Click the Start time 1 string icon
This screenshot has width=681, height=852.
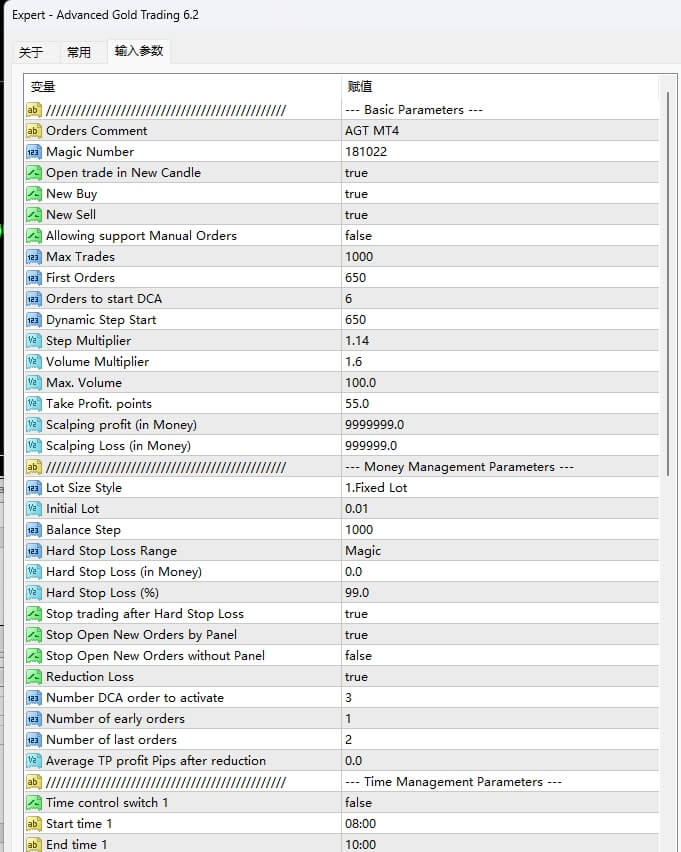[33, 824]
